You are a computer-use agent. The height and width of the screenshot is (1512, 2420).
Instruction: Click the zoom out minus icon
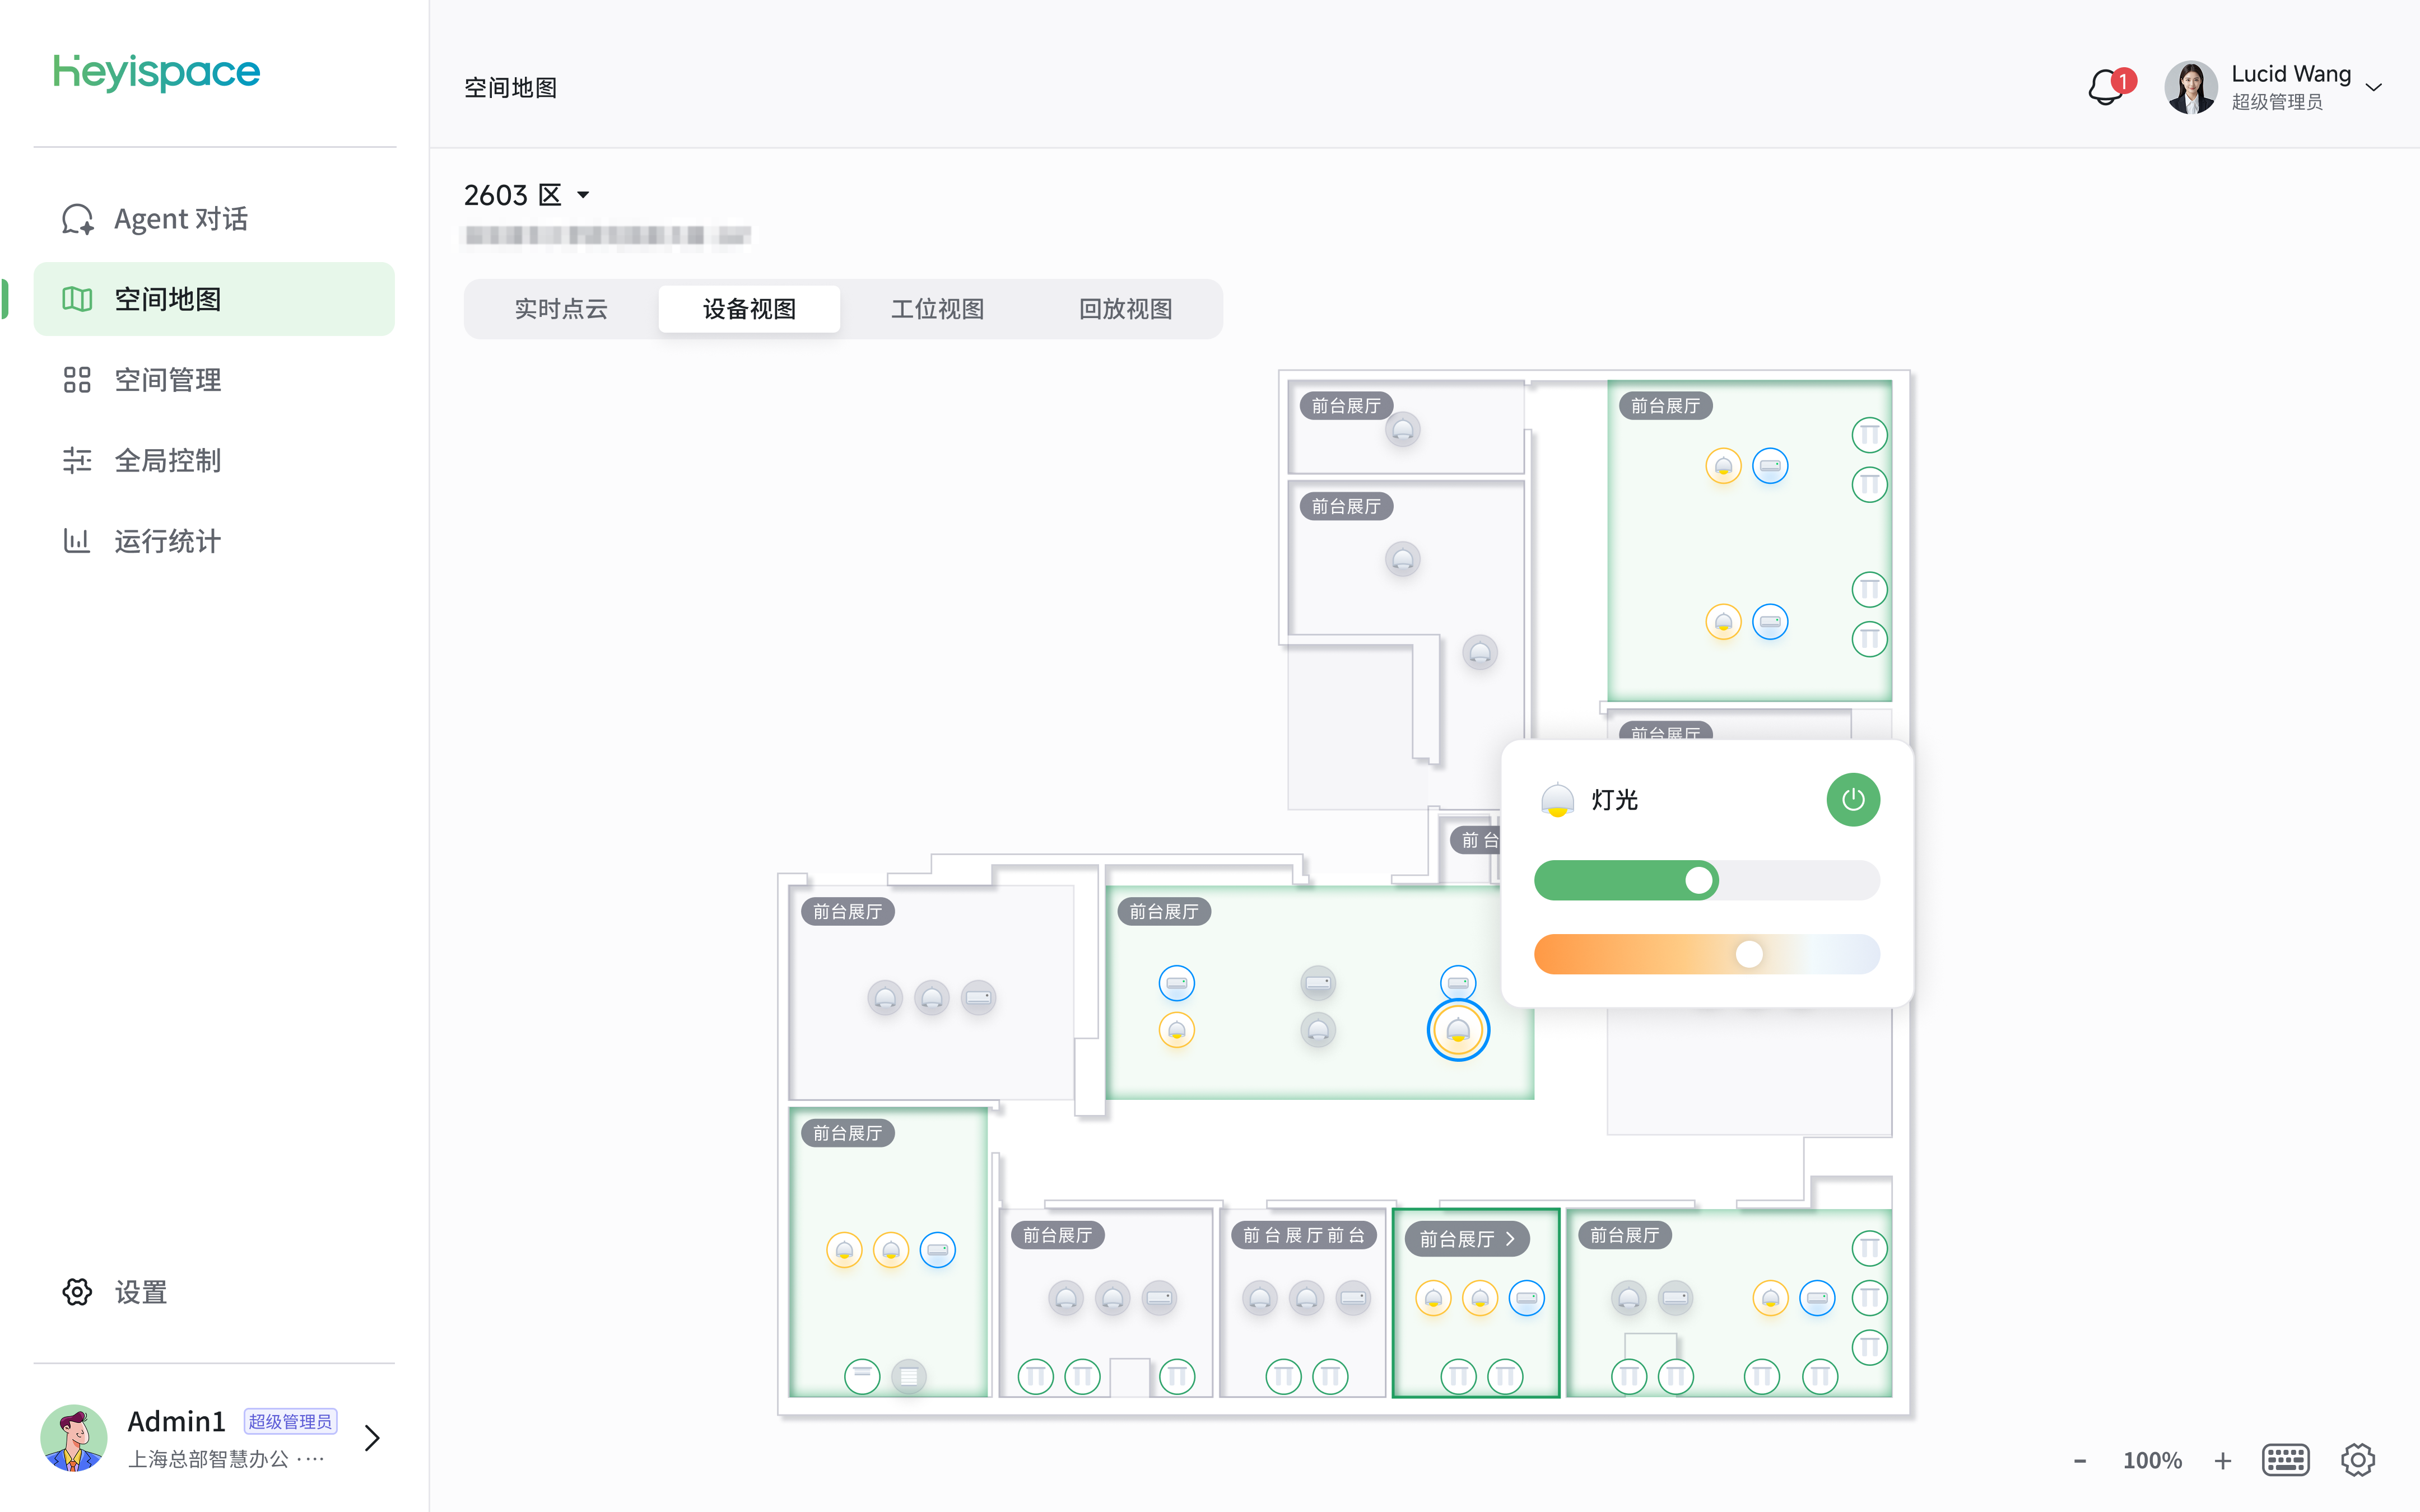click(2080, 1460)
